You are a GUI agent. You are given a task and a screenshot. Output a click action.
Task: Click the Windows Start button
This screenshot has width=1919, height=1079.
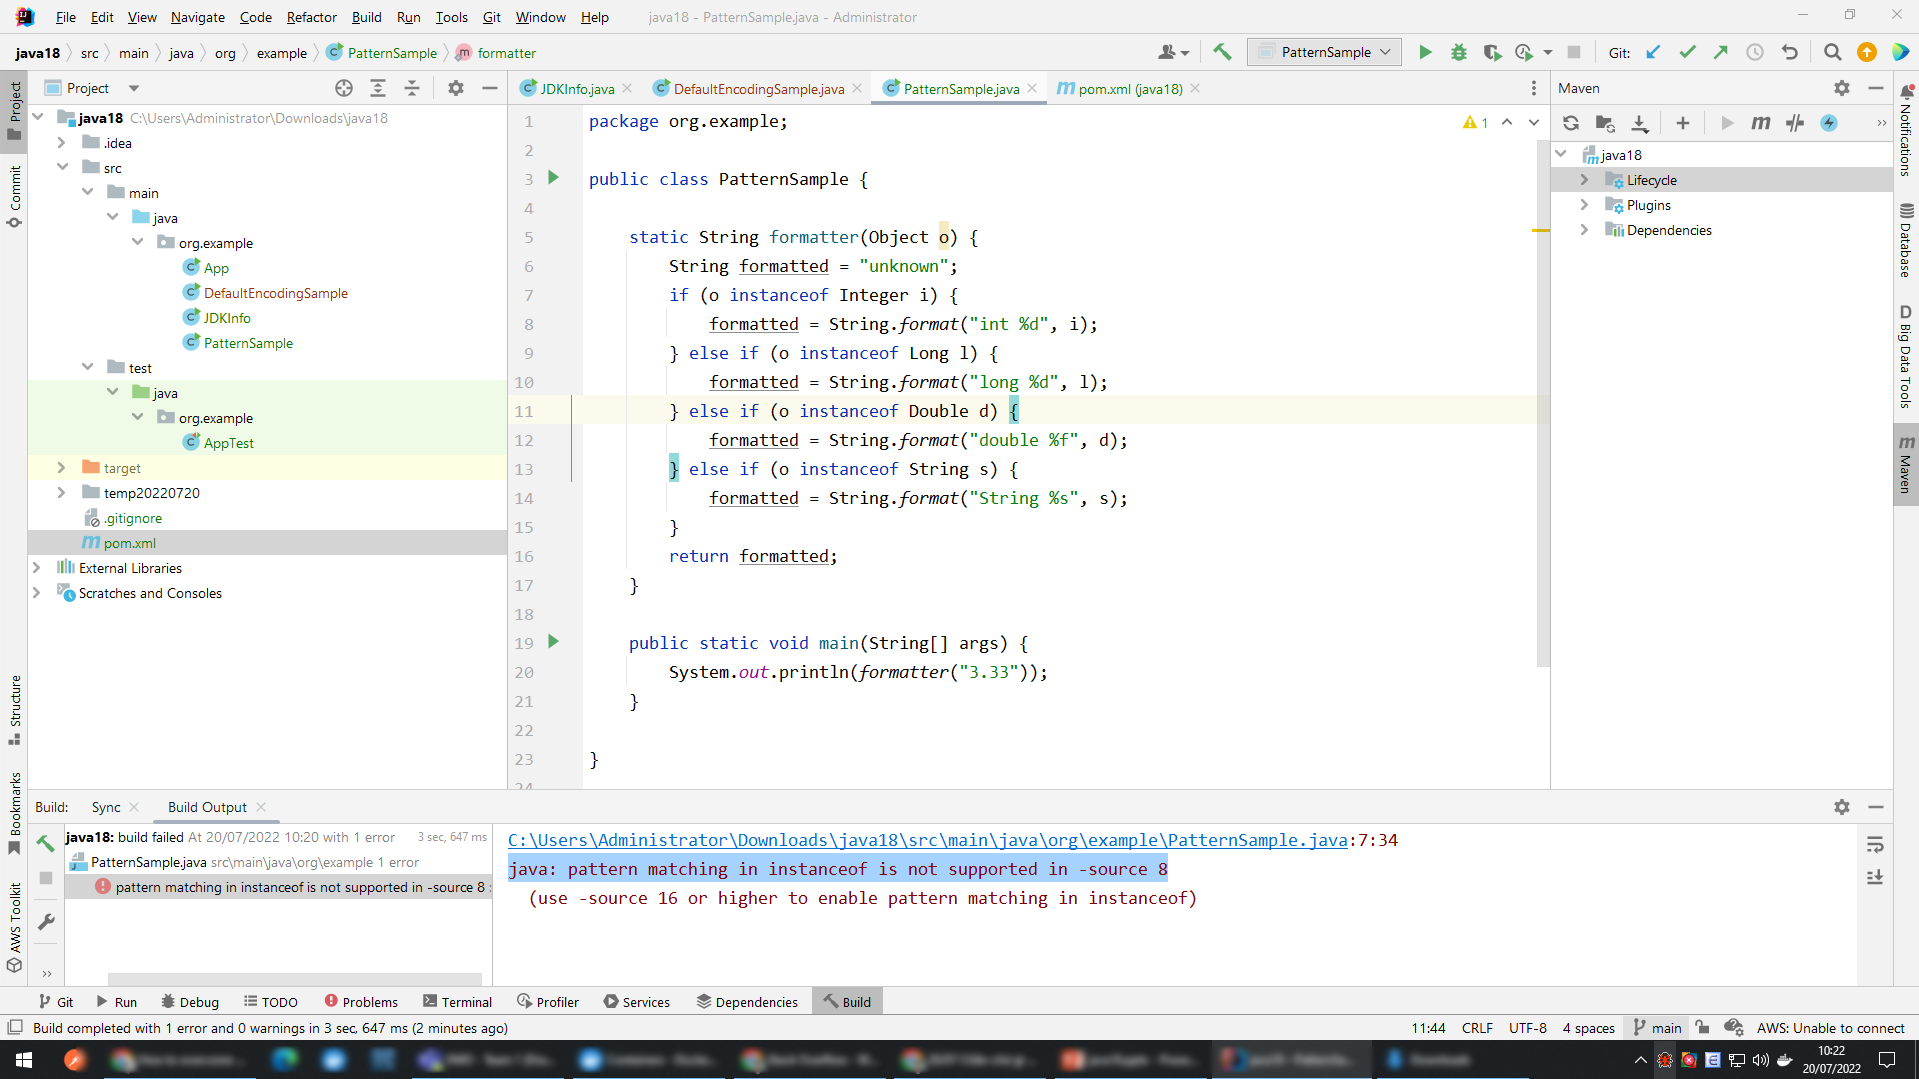24,1060
